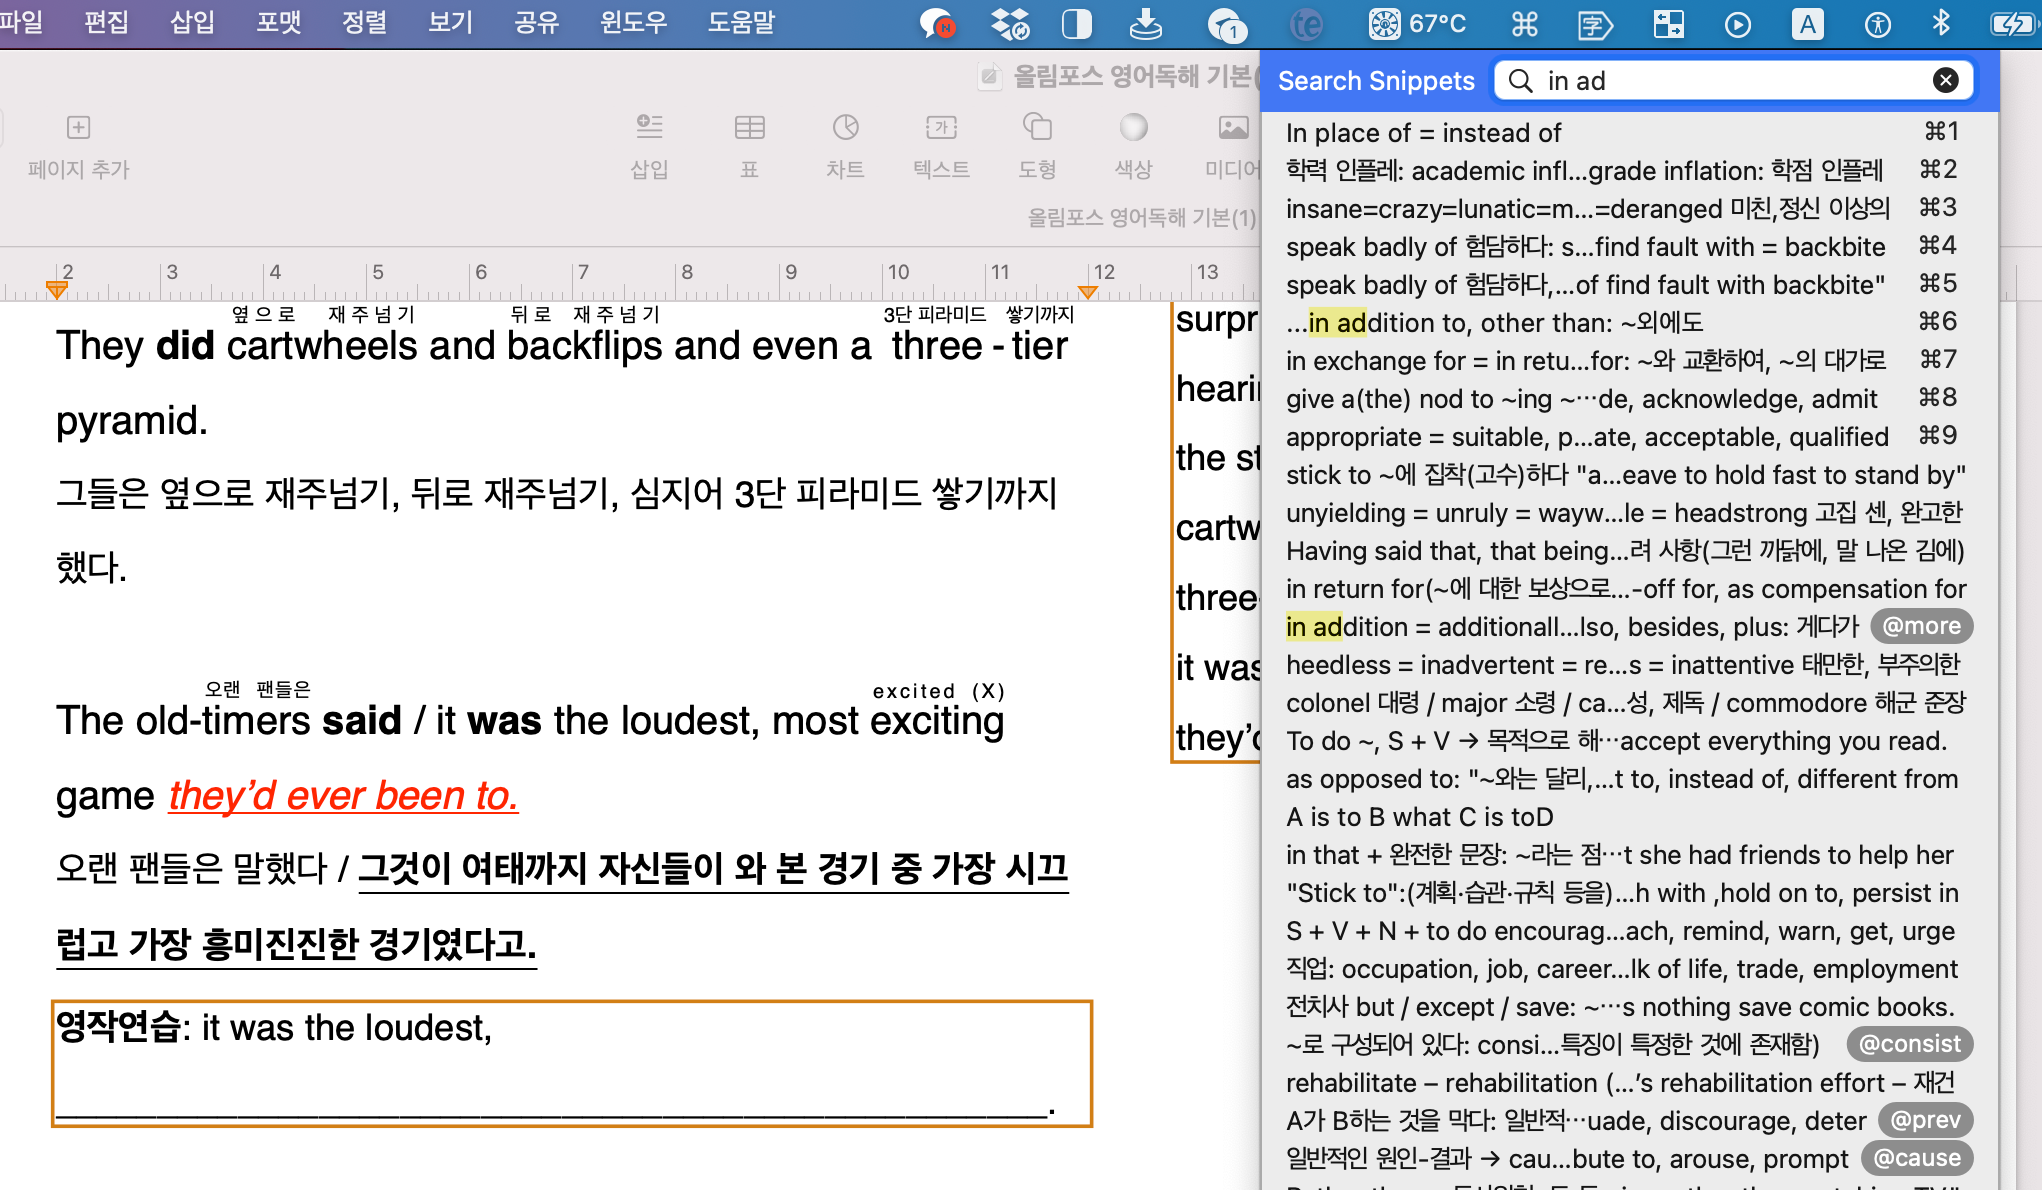Open the 삽입 menu in menu bar

(192, 22)
